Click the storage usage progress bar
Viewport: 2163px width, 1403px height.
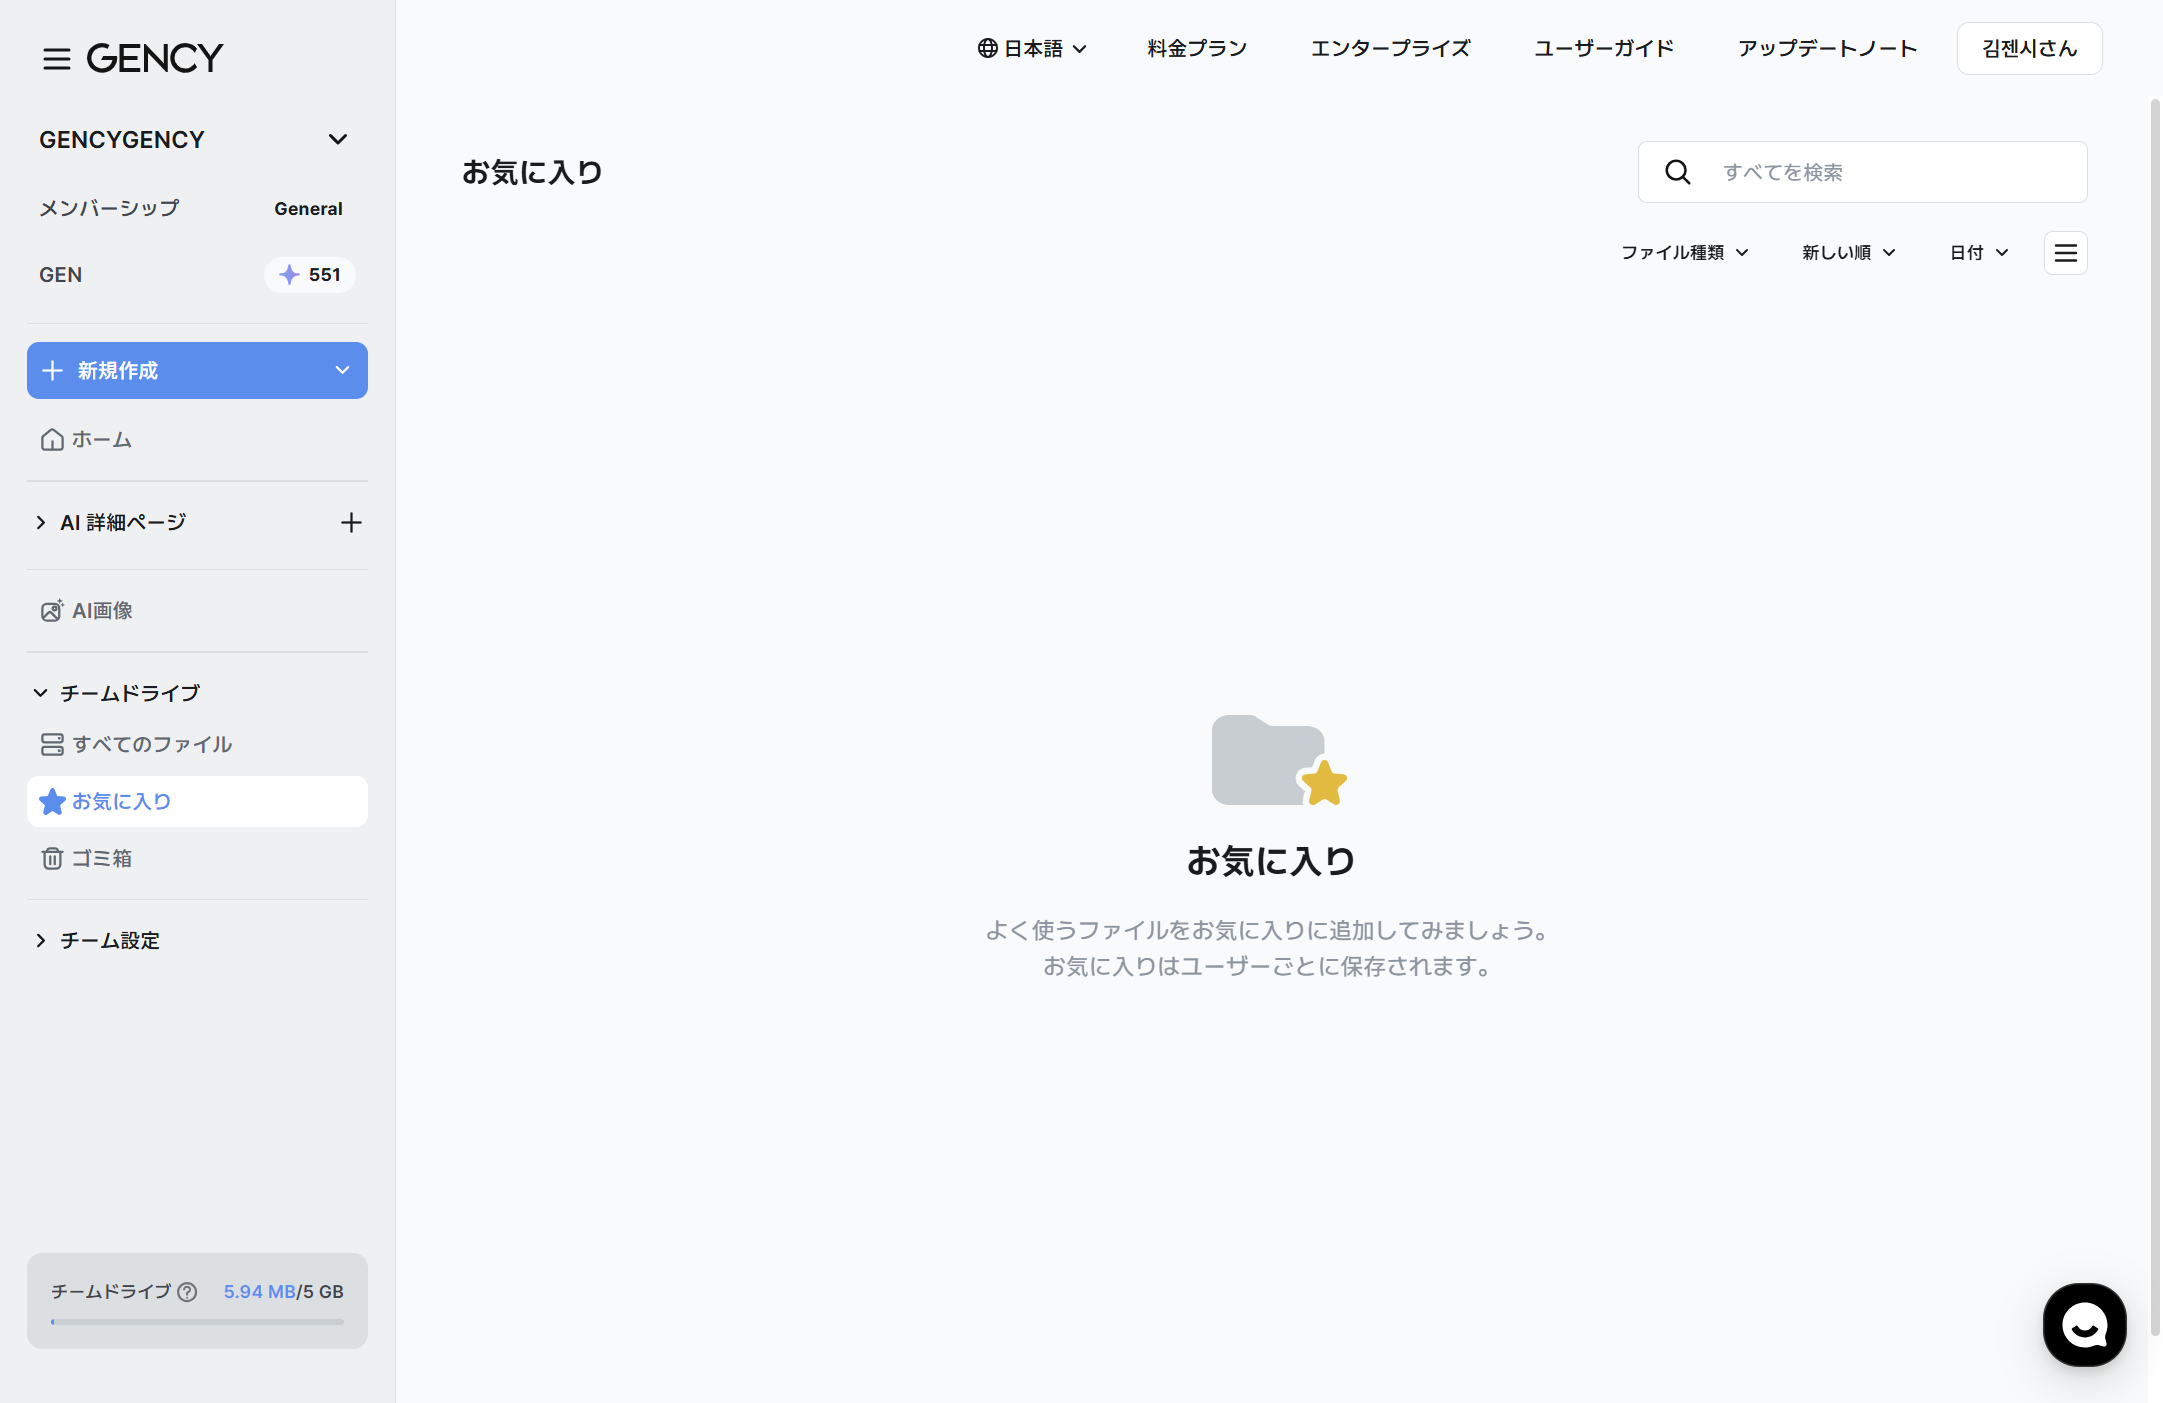point(197,1322)
